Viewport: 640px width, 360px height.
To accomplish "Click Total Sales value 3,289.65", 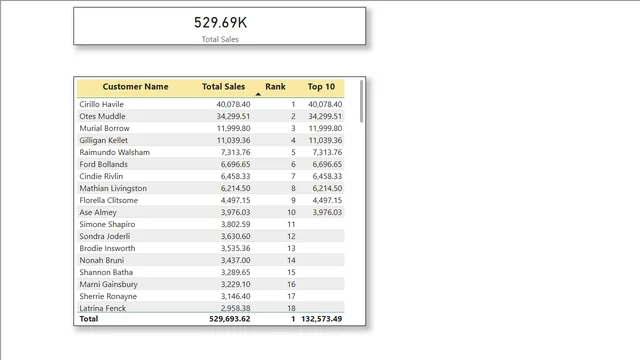I will [236, 272].
